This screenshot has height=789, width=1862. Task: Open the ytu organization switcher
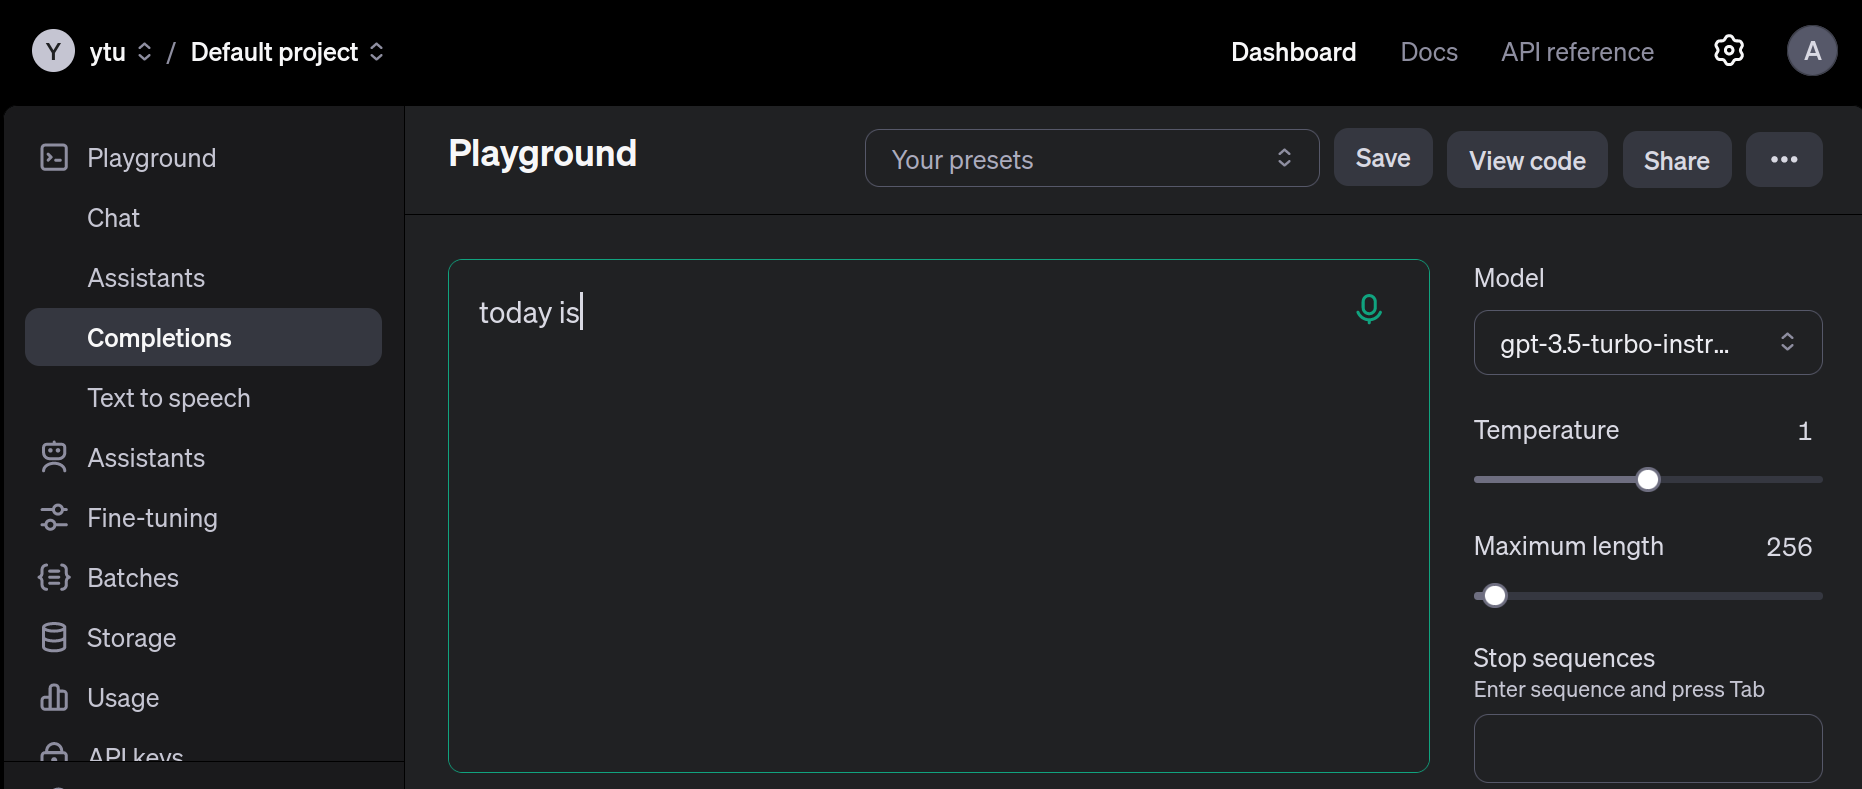click(120, 52)
